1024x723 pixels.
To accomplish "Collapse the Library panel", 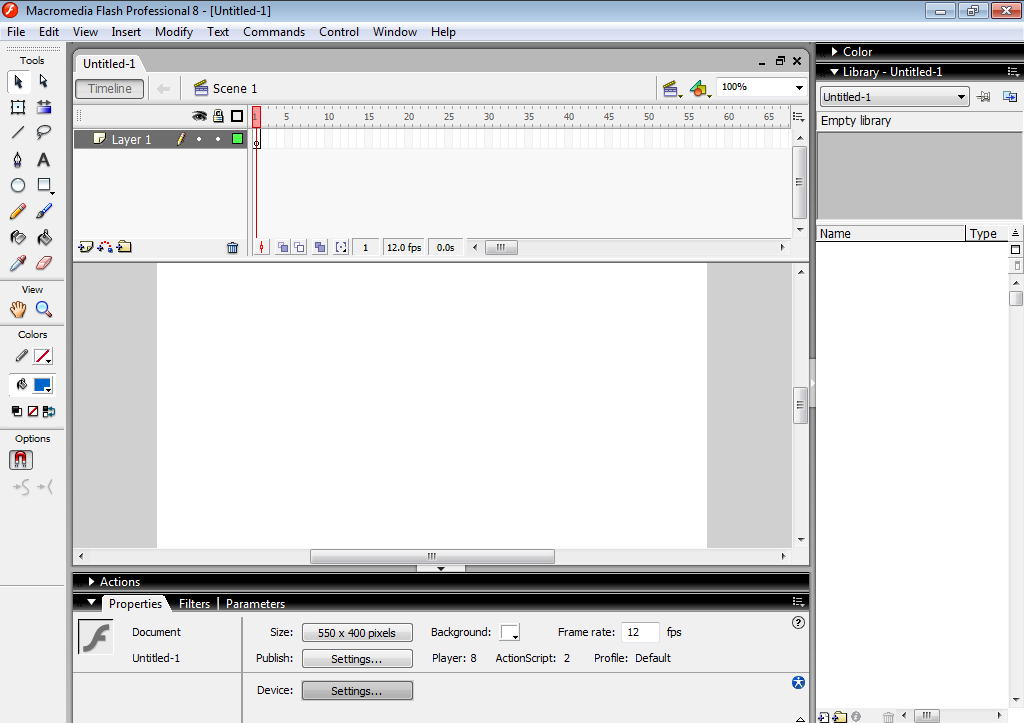I will pos(835,72).
